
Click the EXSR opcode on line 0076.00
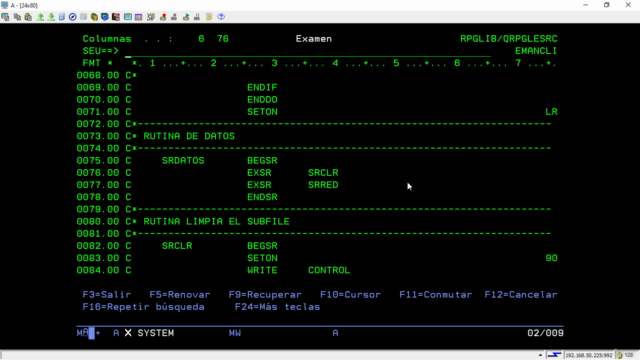click(x=259, y=173)
